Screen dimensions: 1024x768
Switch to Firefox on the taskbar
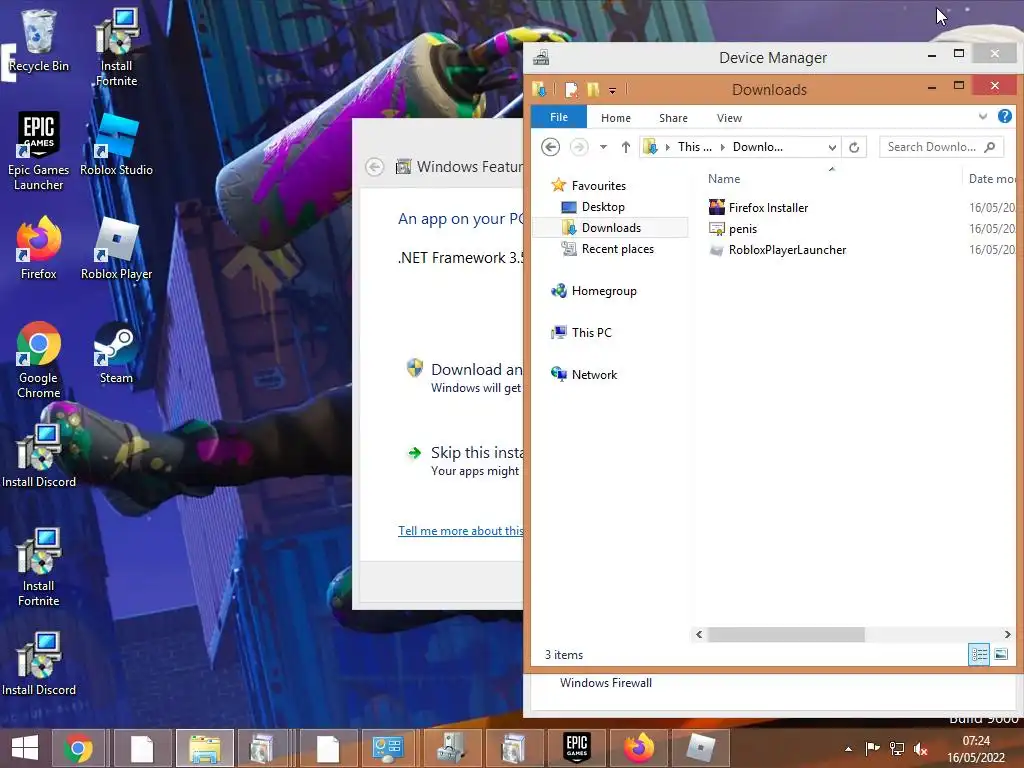click(x=639, y=748)
